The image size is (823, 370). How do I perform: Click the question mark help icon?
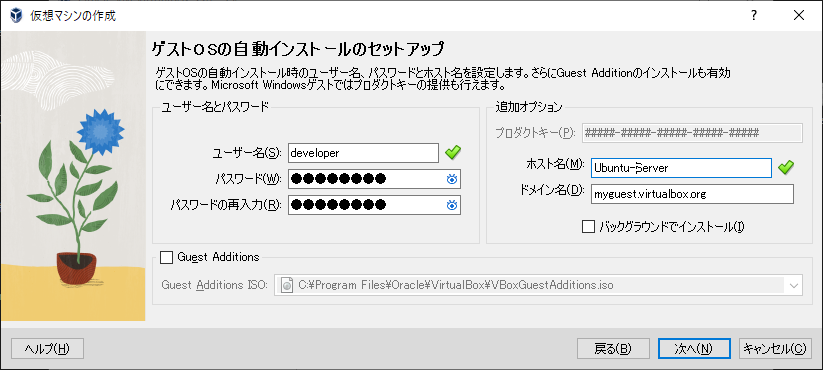click(754, 16)
